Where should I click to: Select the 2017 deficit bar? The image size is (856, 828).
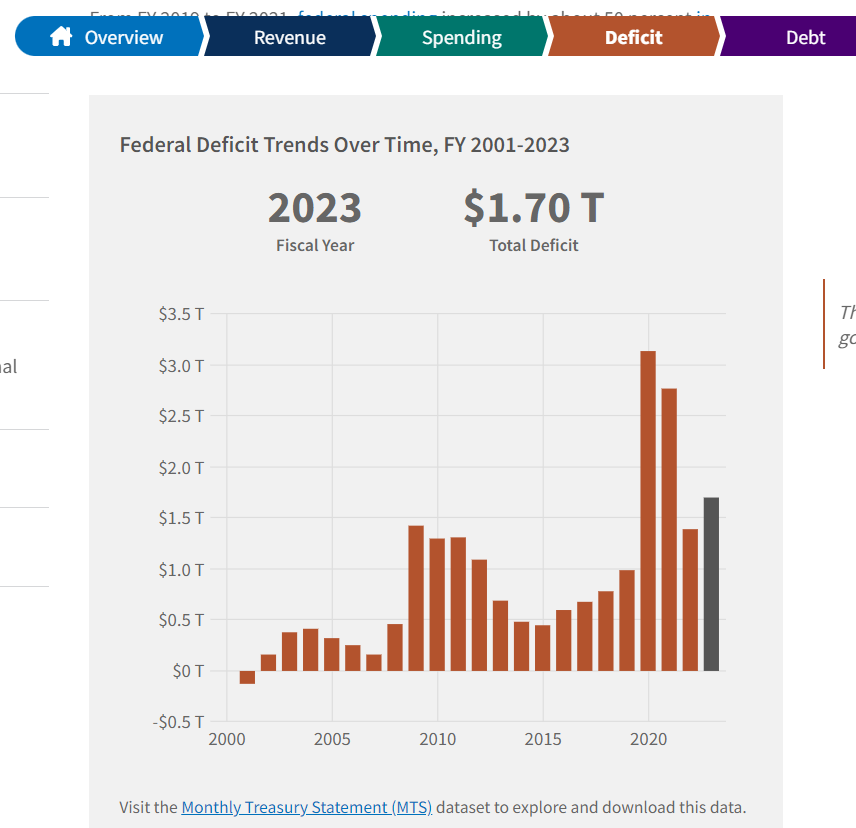(585, 636)
